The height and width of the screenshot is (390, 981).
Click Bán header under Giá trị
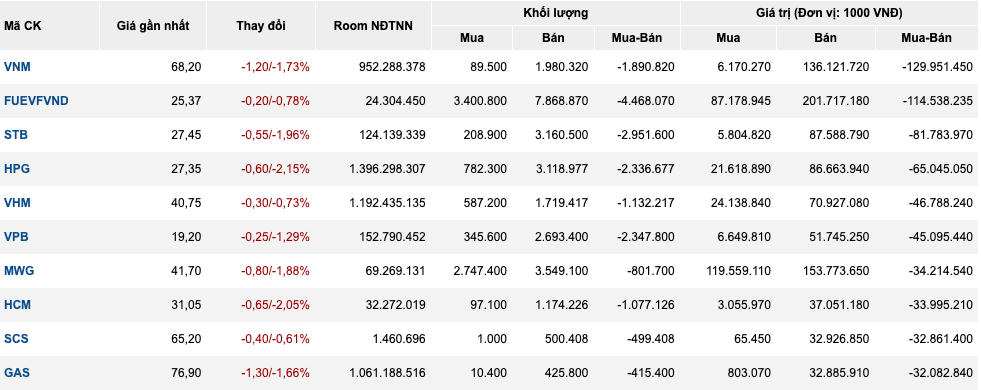point(825,38)
